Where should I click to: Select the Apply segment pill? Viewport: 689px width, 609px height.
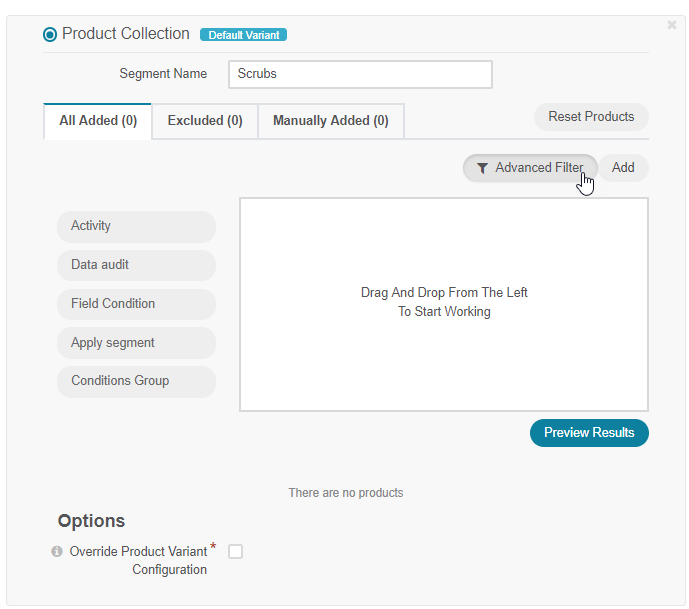[136, 343]
